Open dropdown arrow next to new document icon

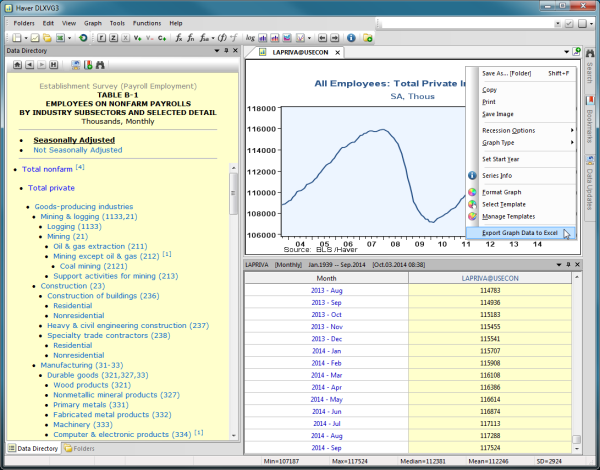pos(26,38)
